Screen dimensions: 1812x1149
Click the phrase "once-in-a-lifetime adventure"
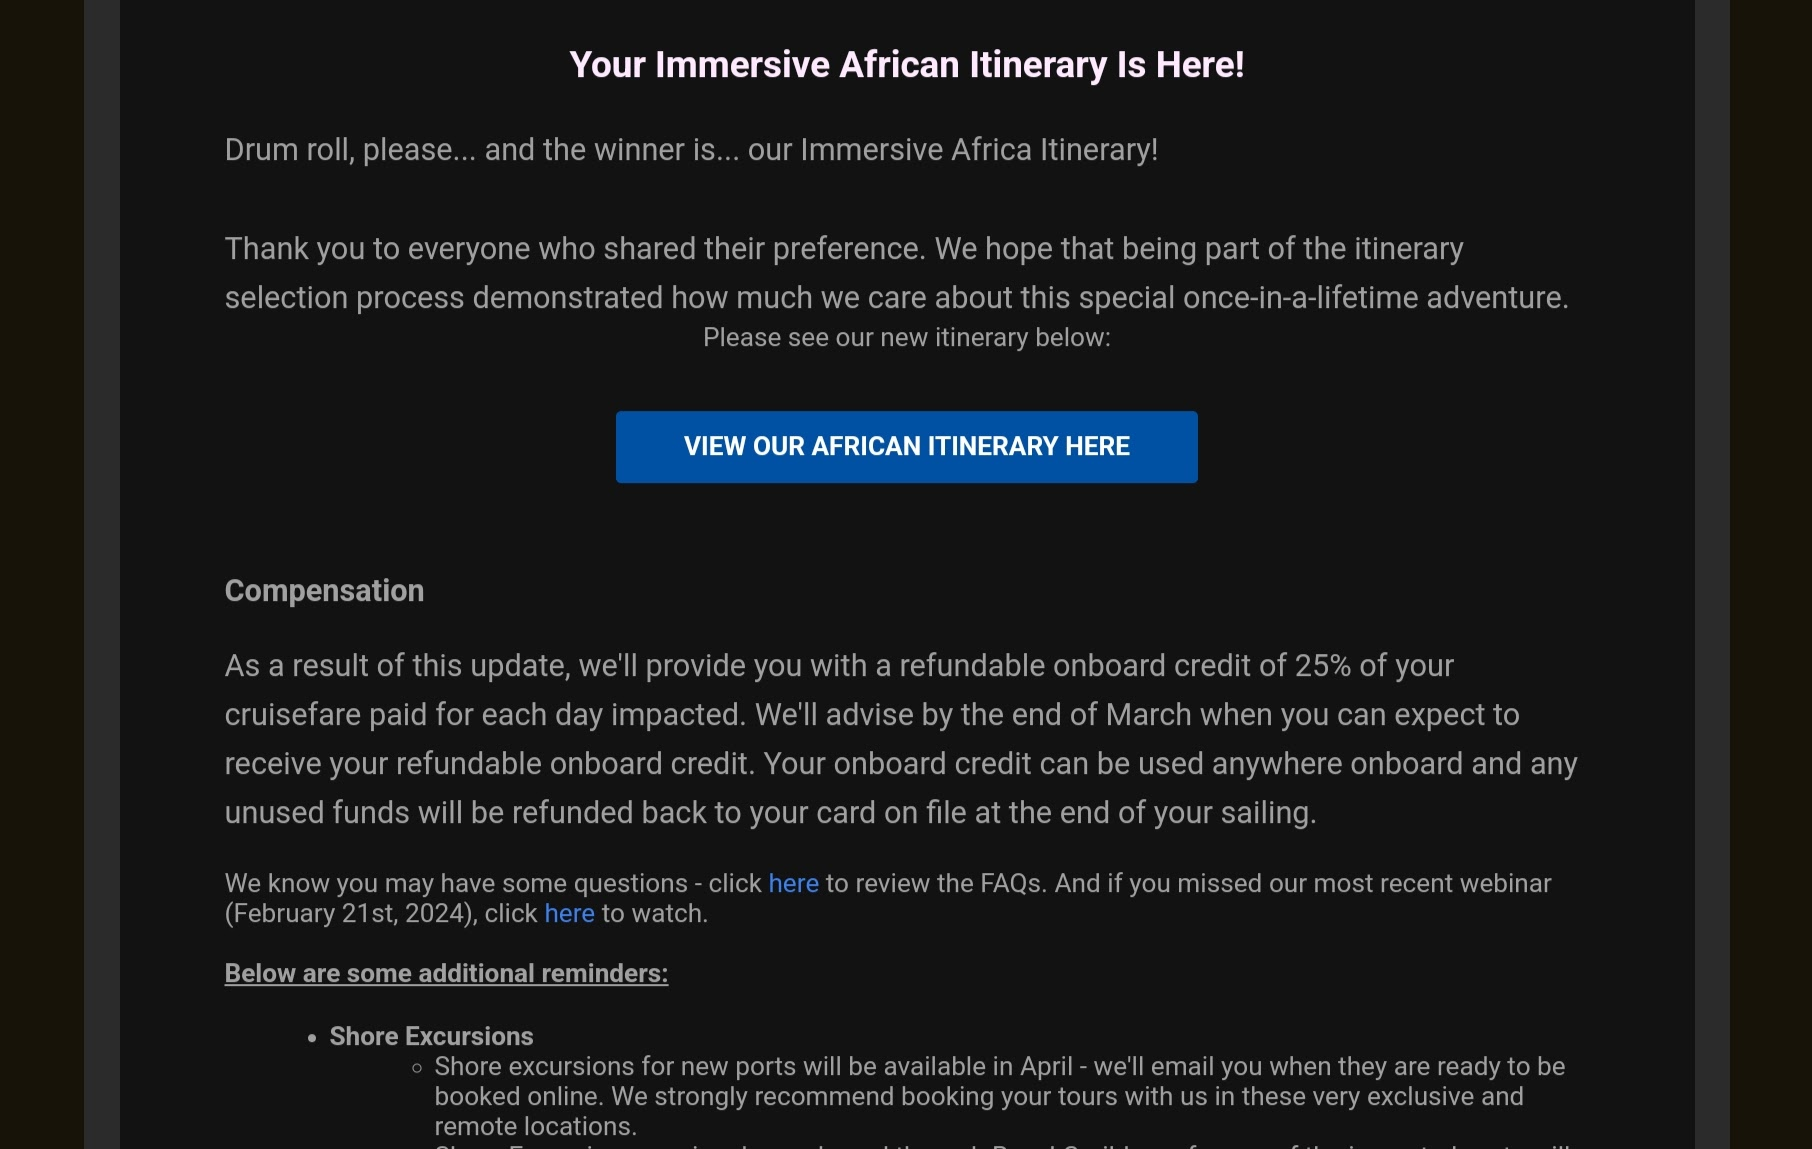tap(1373, 298)
